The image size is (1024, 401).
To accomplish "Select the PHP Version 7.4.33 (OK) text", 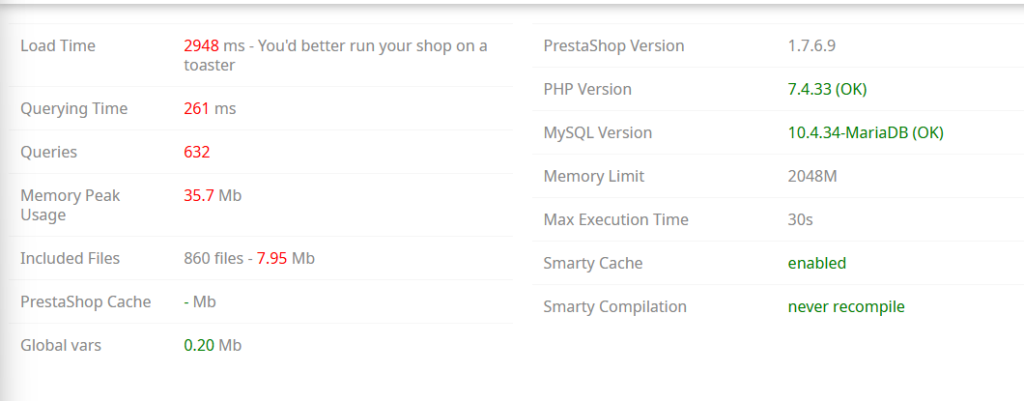I will 827,89.
